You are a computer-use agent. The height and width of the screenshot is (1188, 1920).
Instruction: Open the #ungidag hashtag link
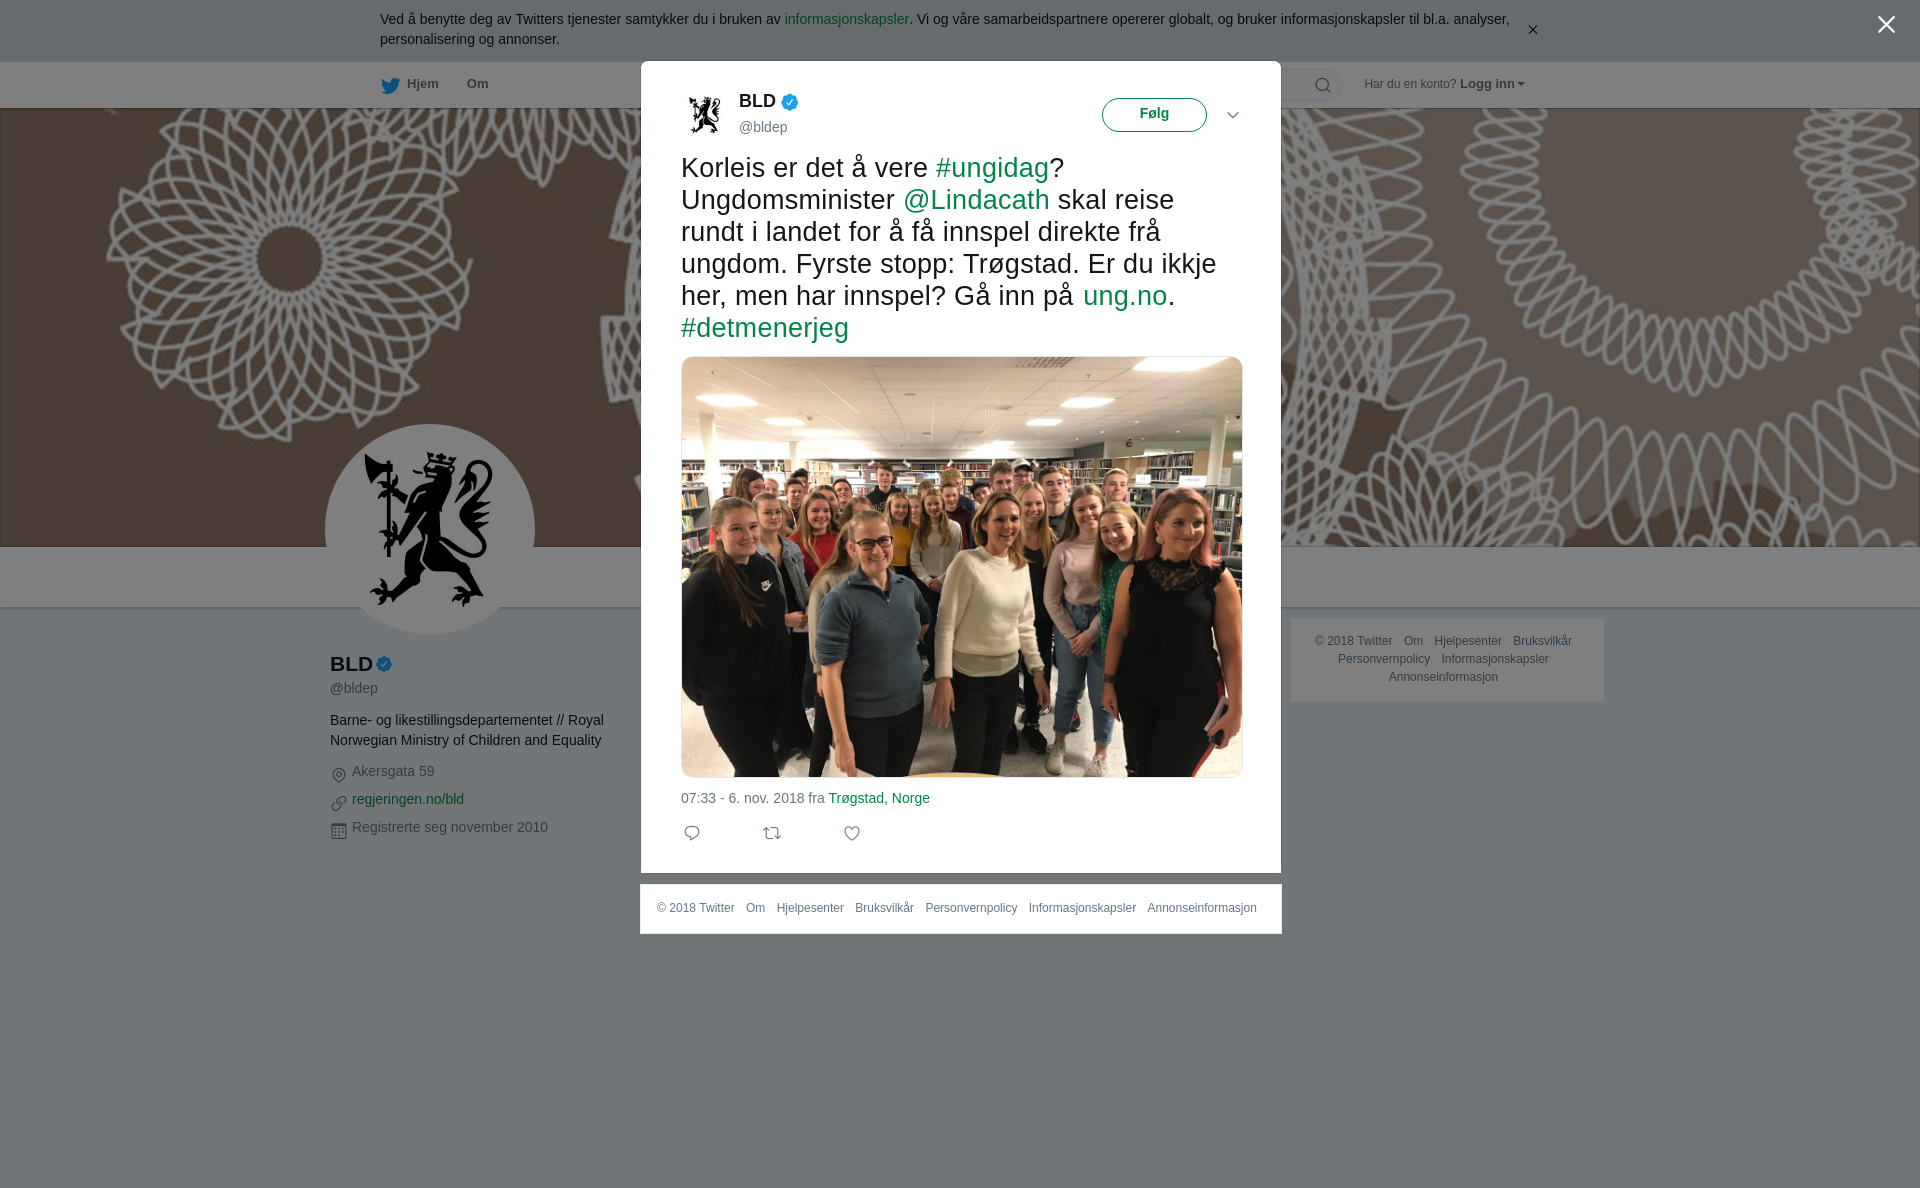992,168
